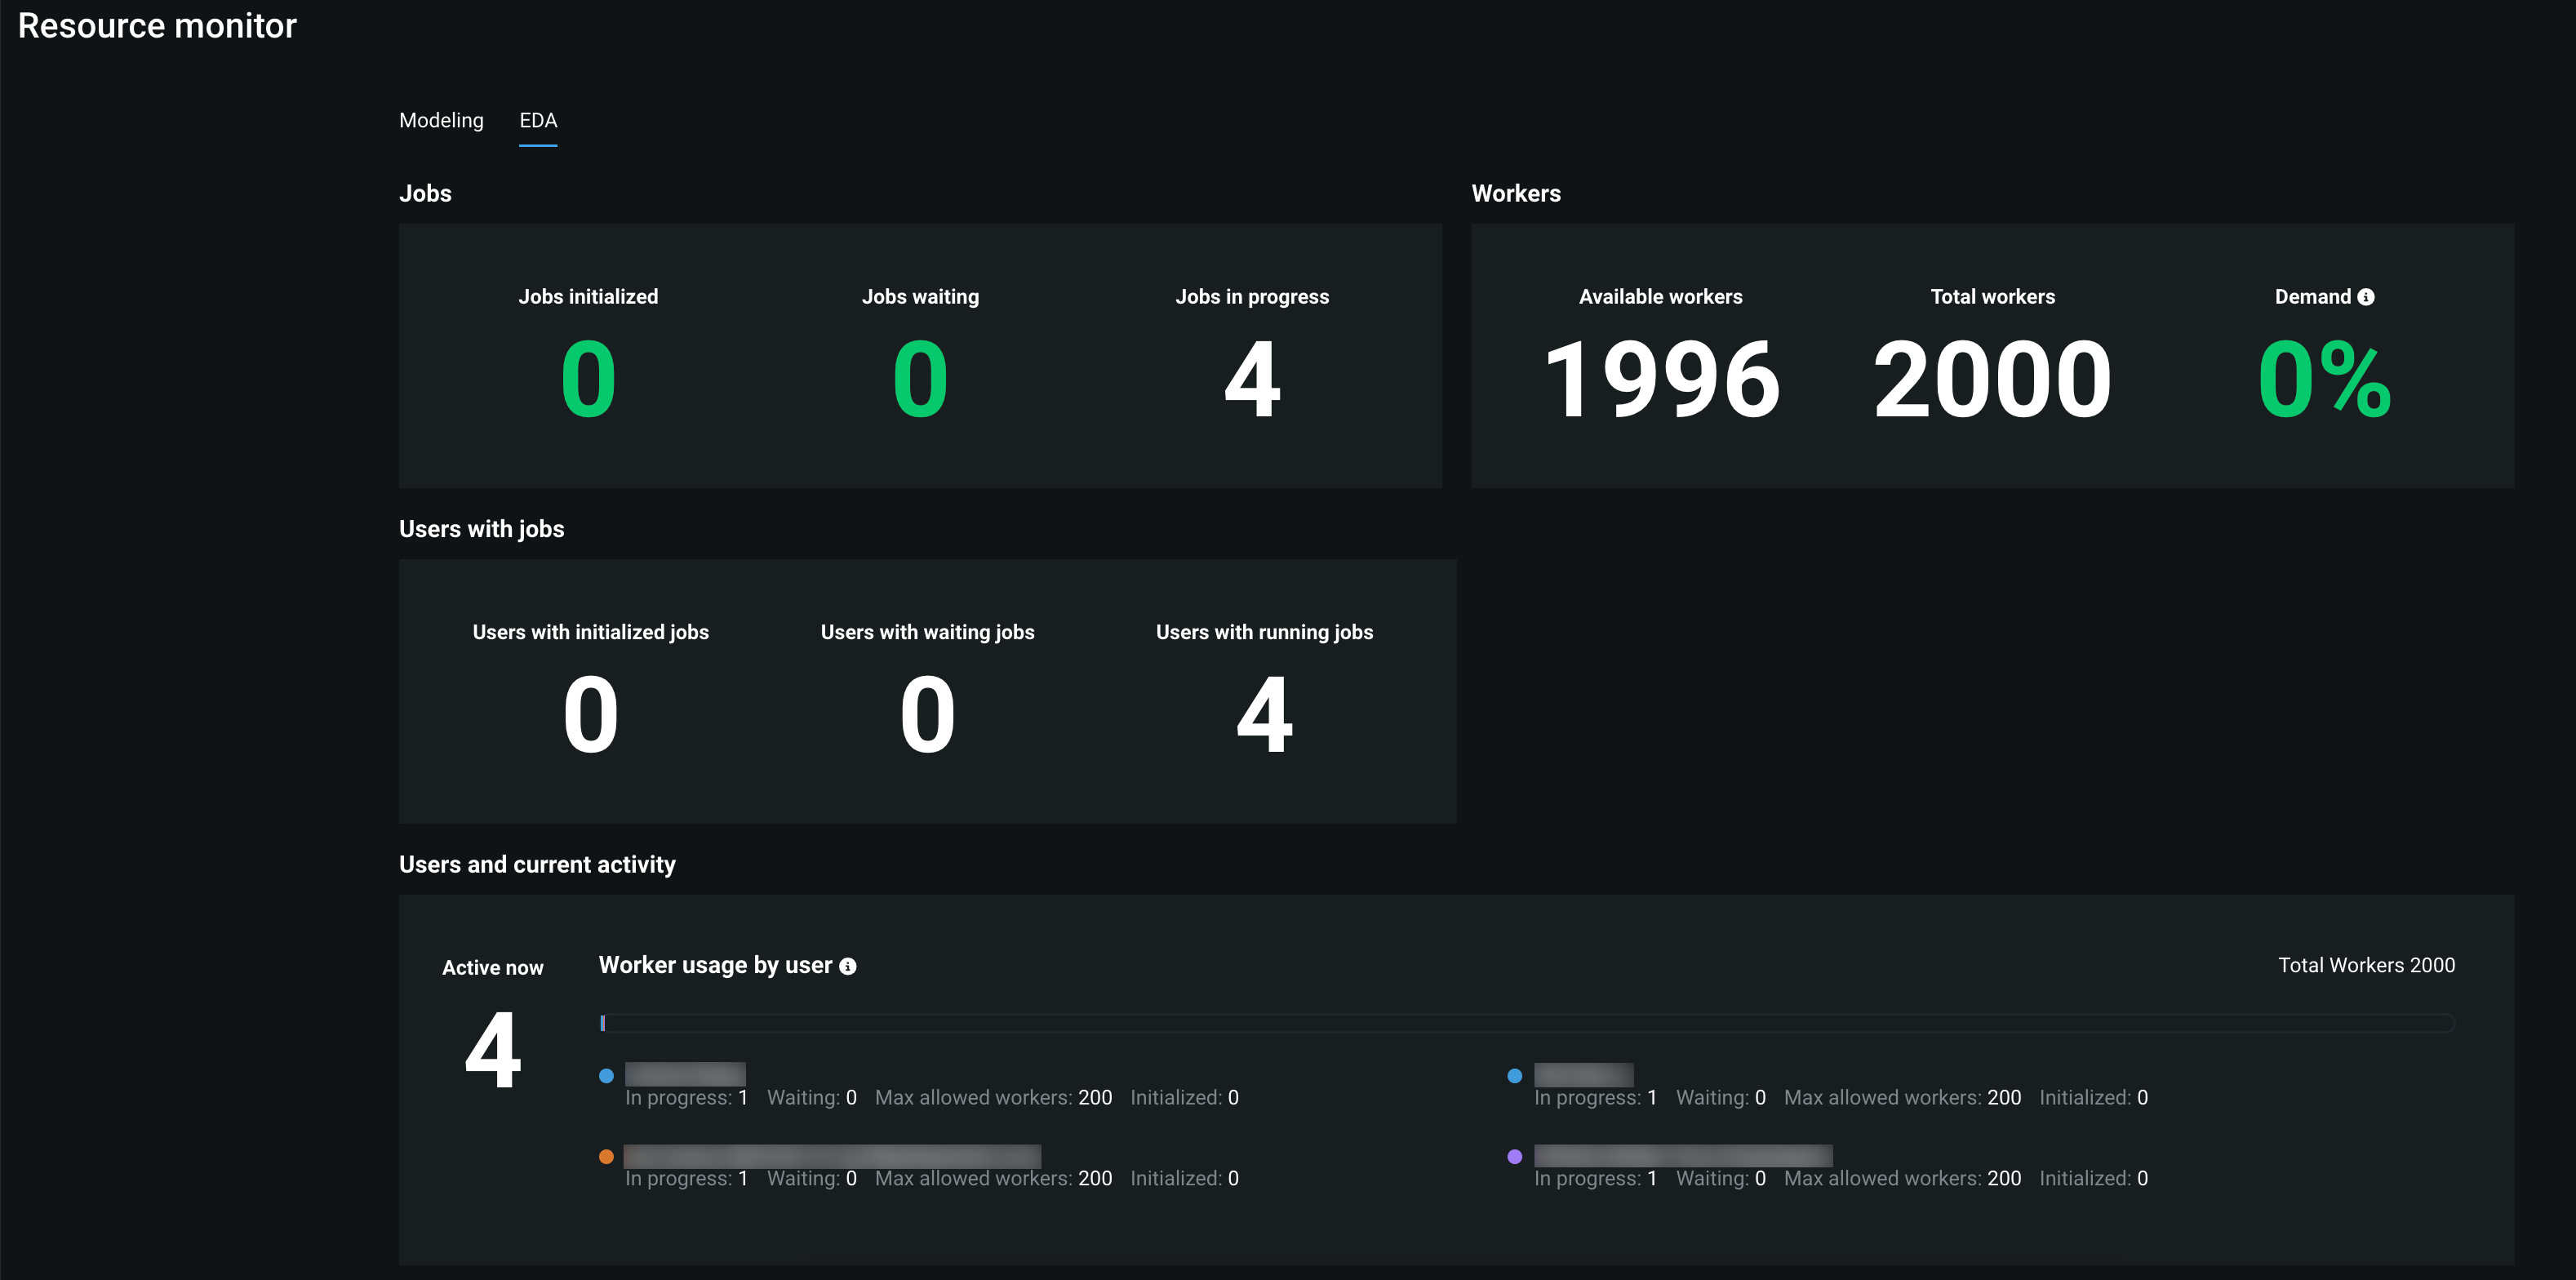Click the Jobs in progress number
2576x1280 pixels.
(x=1252, y=379)
